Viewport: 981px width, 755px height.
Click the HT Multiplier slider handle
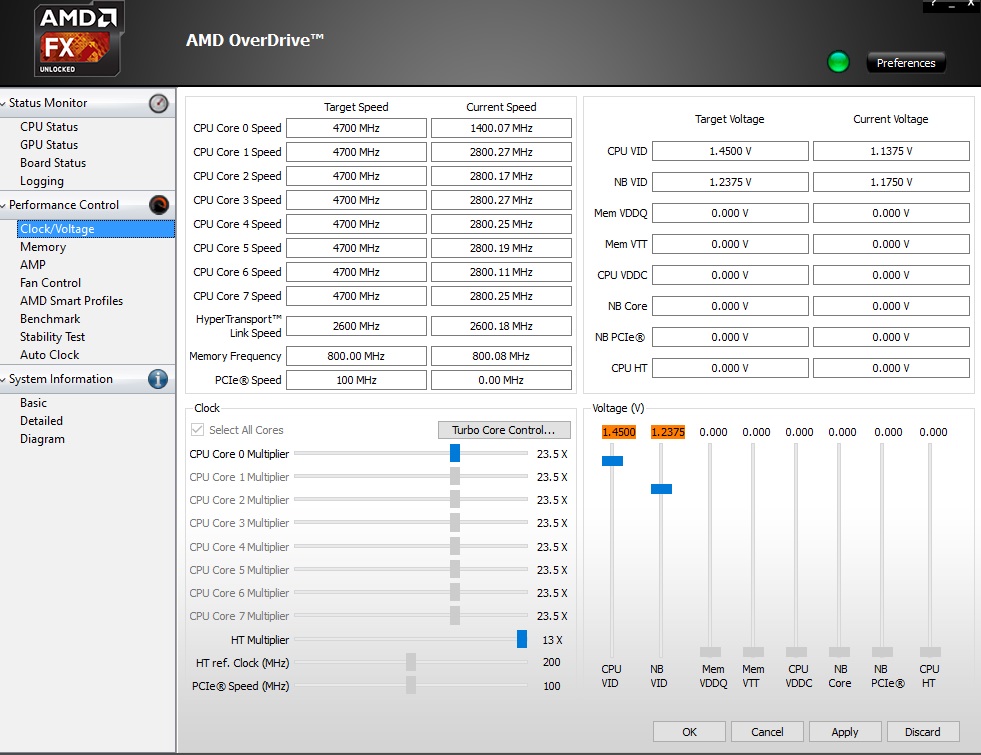[x=522, y=639]
